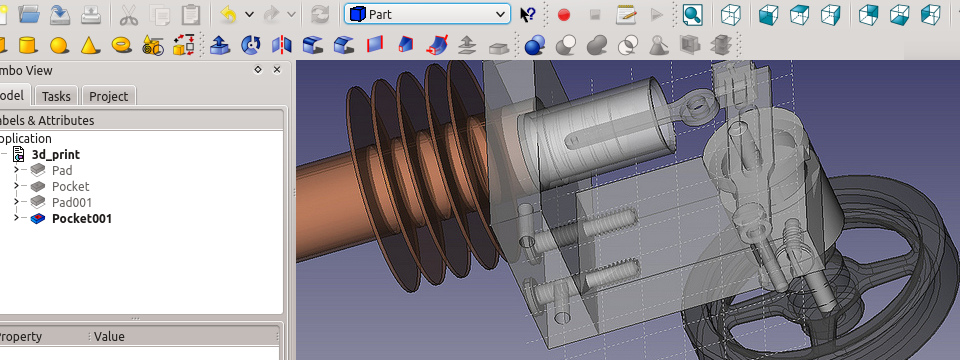Viewport: 960px width, 360px height.
Task: Open the Part workbench dropdown
Action: [x=427, y=14]
